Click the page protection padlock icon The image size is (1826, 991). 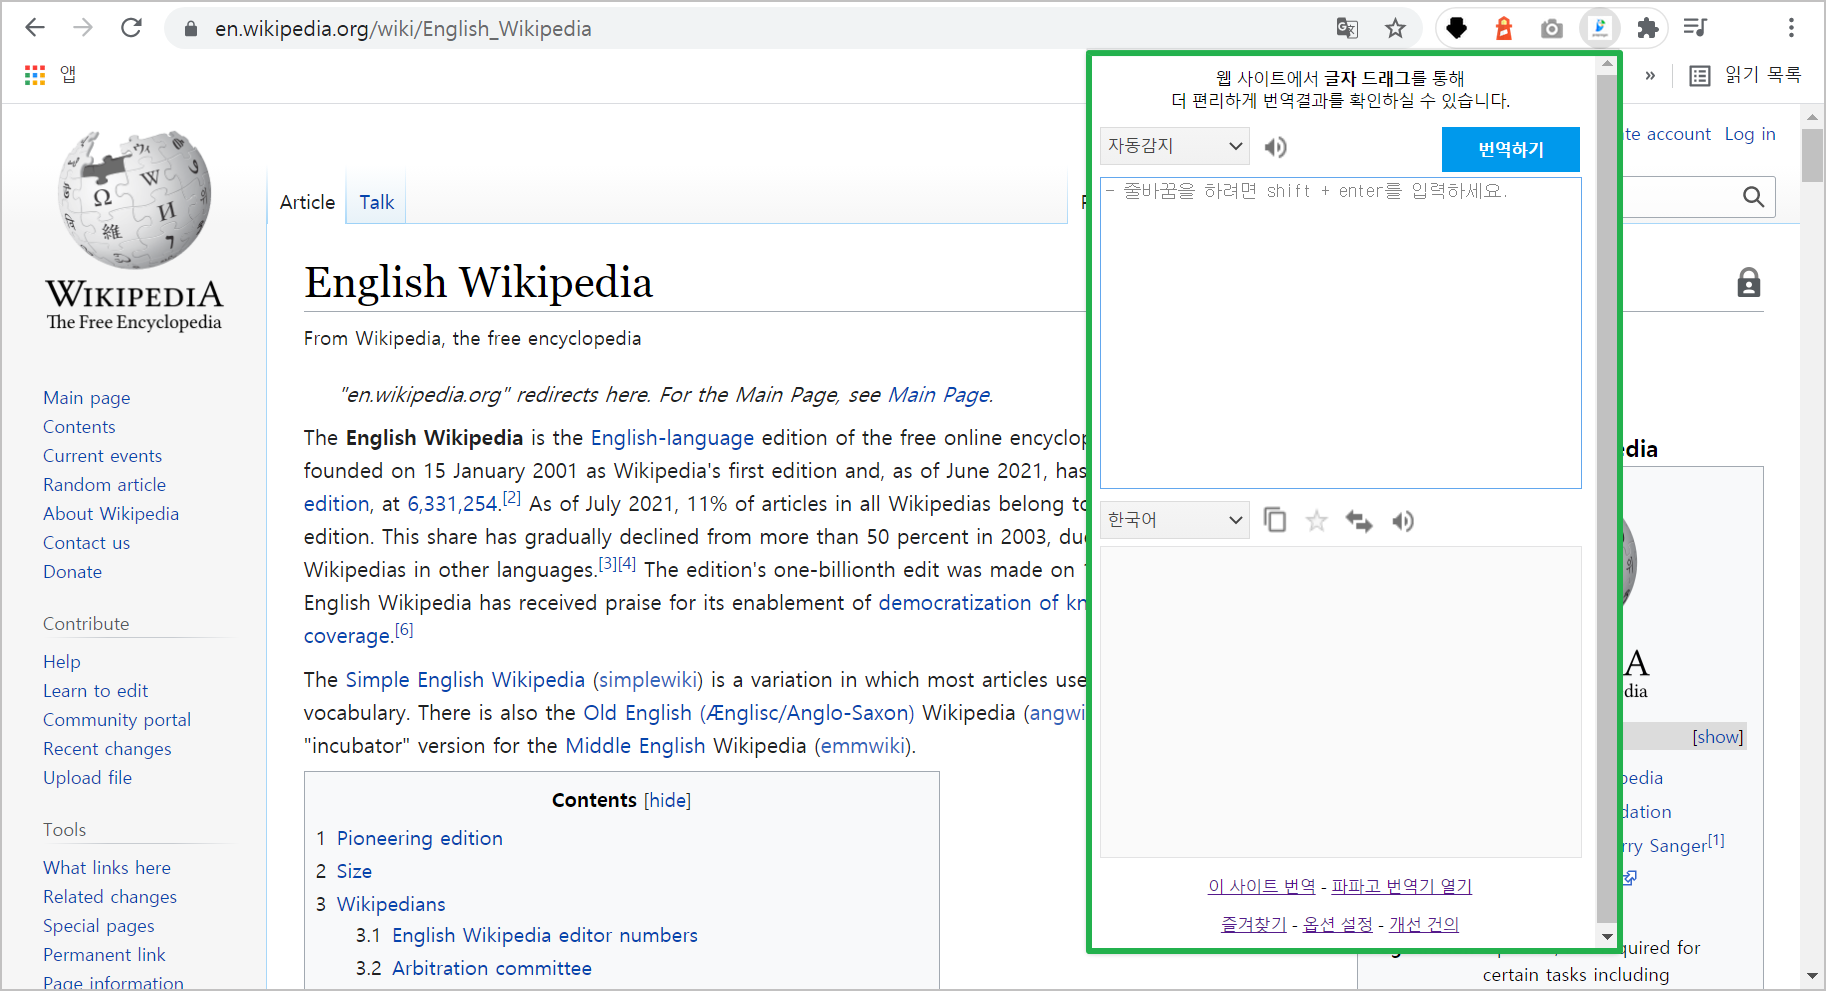[x=1748, y=283]
